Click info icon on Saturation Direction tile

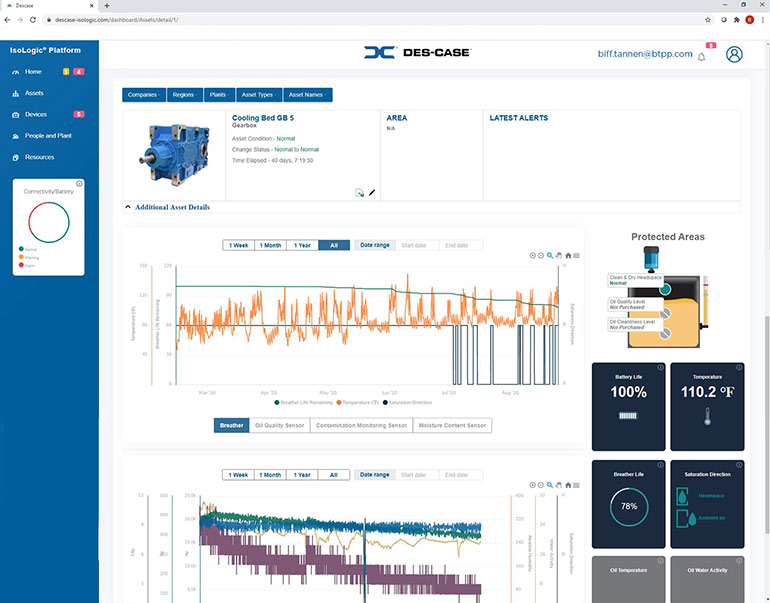739,465
